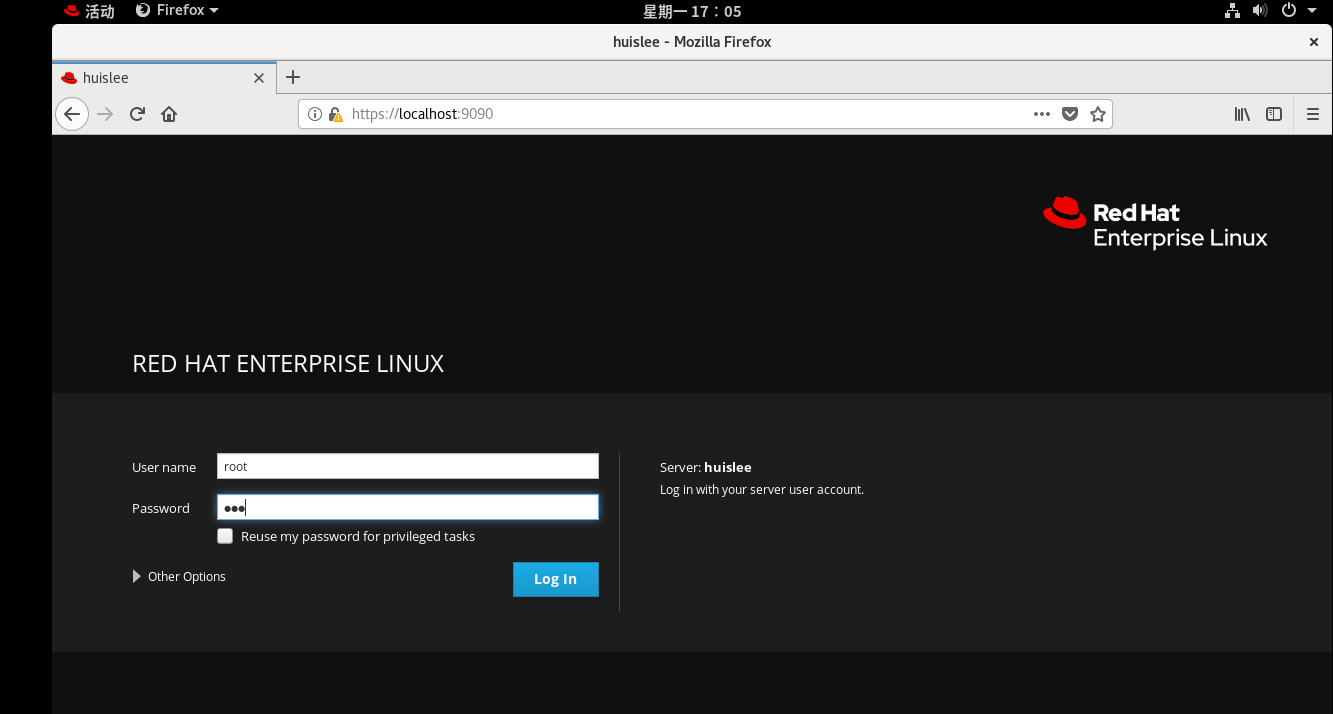Open the clock calendar 星期一 17:05

pos(692,11)
